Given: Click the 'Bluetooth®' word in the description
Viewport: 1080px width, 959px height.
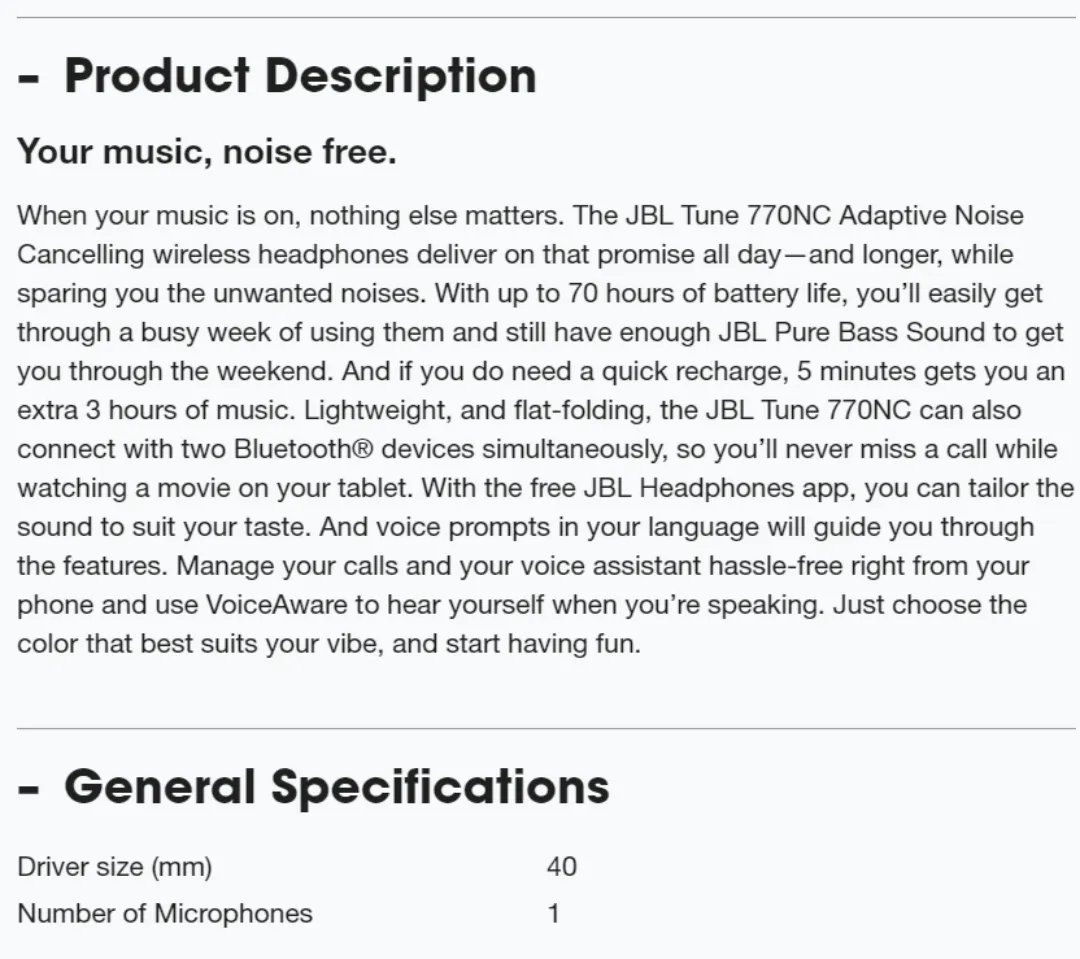Looking at the screenshot, I should 303,449.
